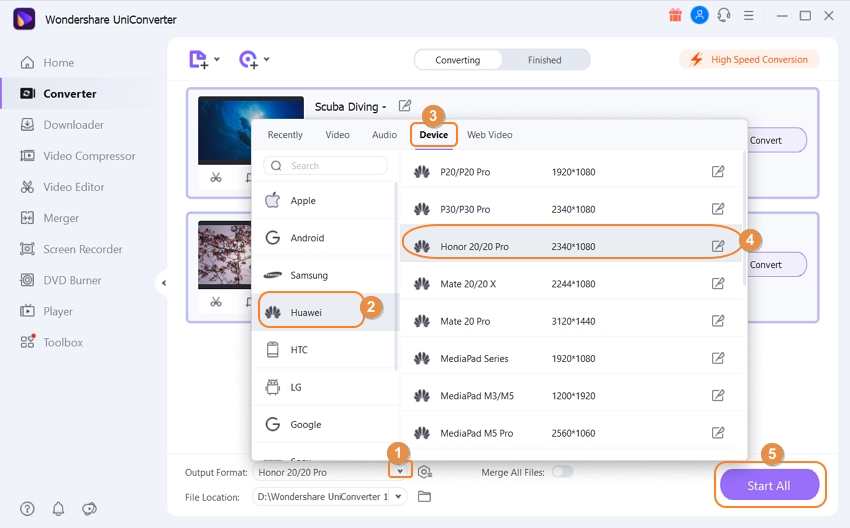
Task: Open the Video Compressor tool
Action: pyautogui.click(x=78, y=156)
